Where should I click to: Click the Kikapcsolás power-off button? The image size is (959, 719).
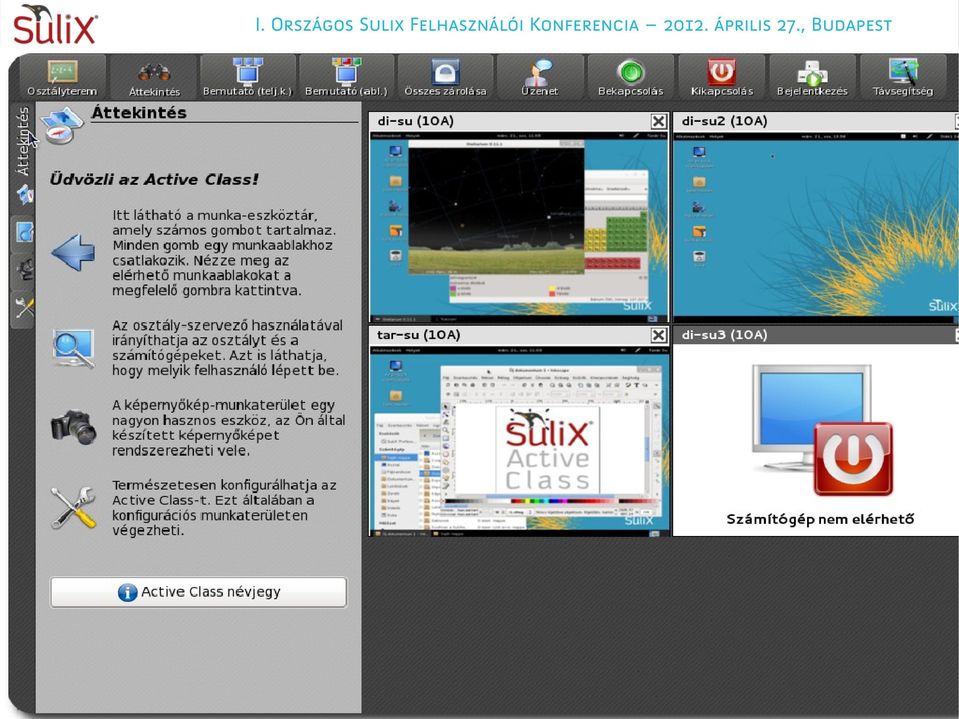(722, 78)
